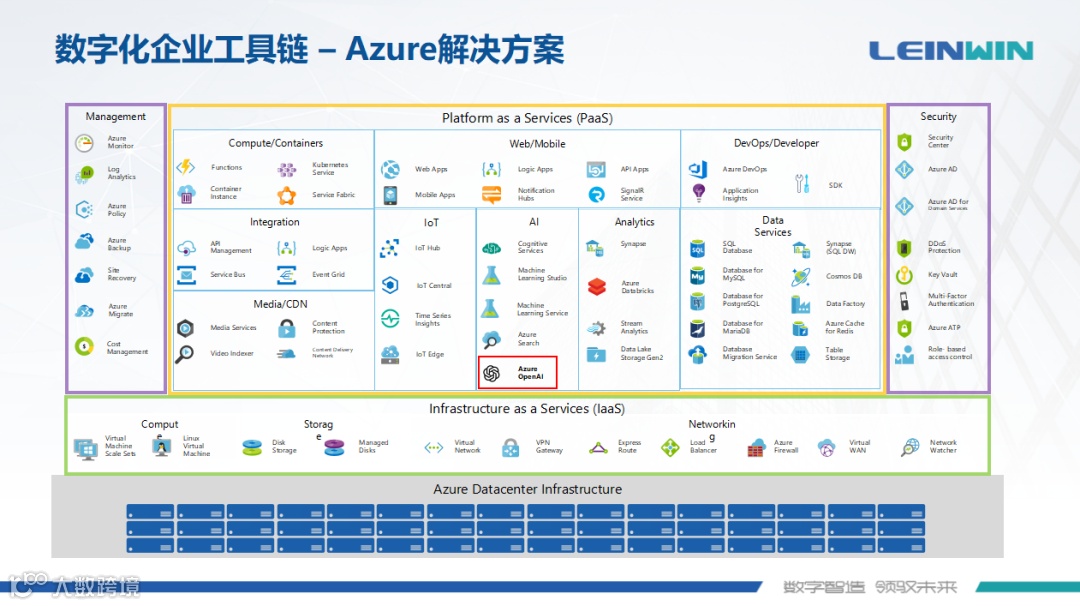Click the 'Platform as a Services (PaaS)' heading
This screenshot has height=606, width=1080.
pyautogui.click(x=527, y=118)
